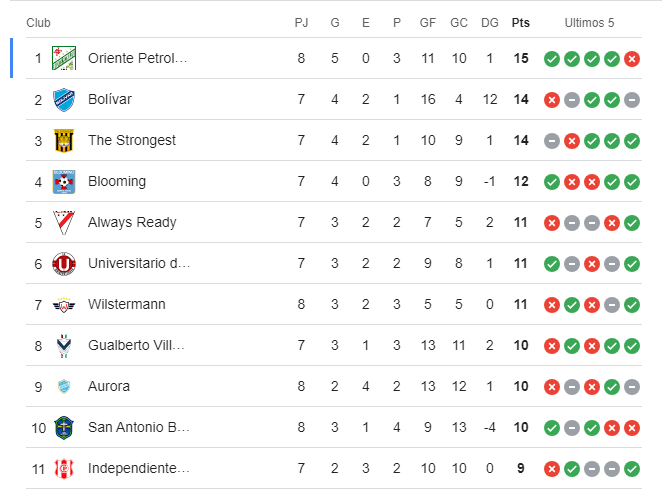Image resolution: width=670 pixels, height=490 pixels.
Task: Open the Always Ready team link
Action: pos(132,223)
